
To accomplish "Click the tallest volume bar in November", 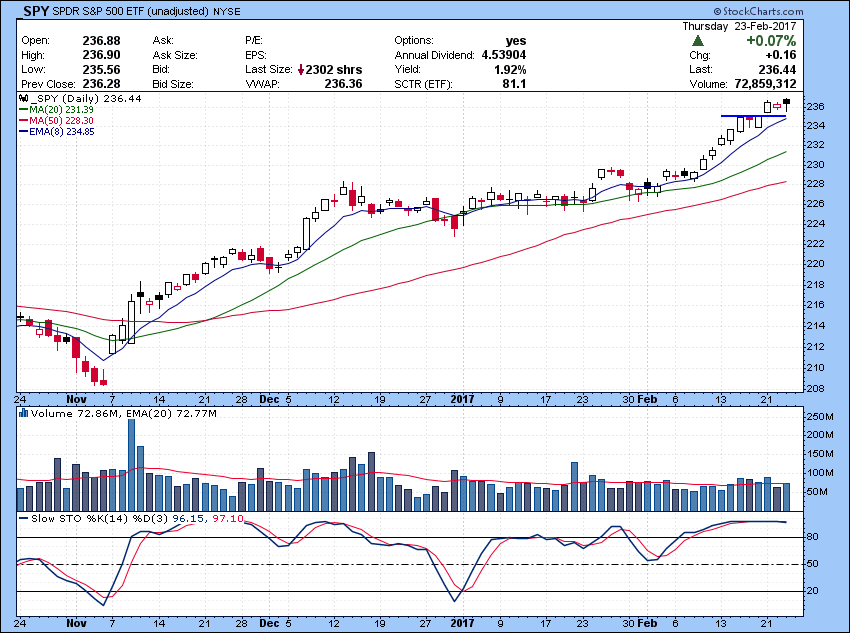I will [x=131, y=464].
